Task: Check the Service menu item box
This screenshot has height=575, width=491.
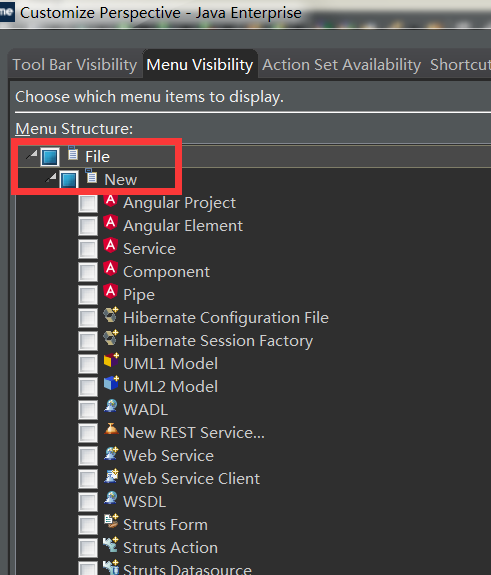Action: [88, 249]
